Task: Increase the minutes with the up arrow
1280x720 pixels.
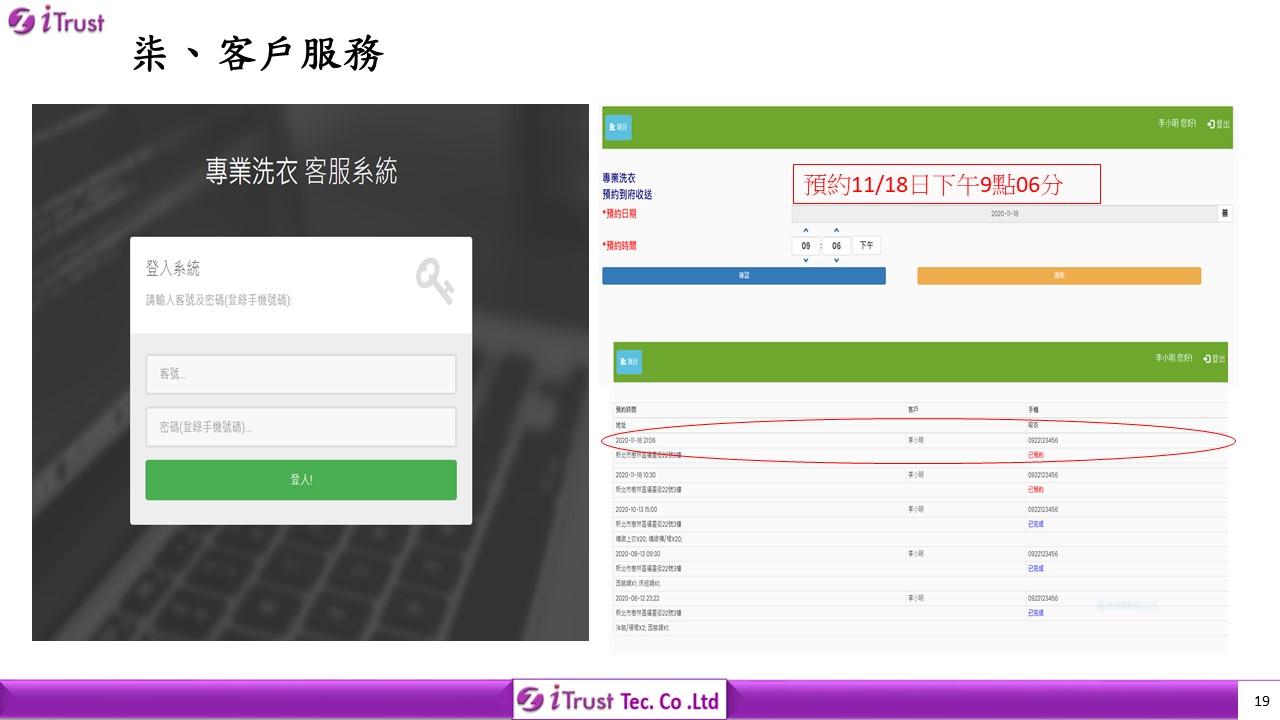Action: (x=836, y=231)
